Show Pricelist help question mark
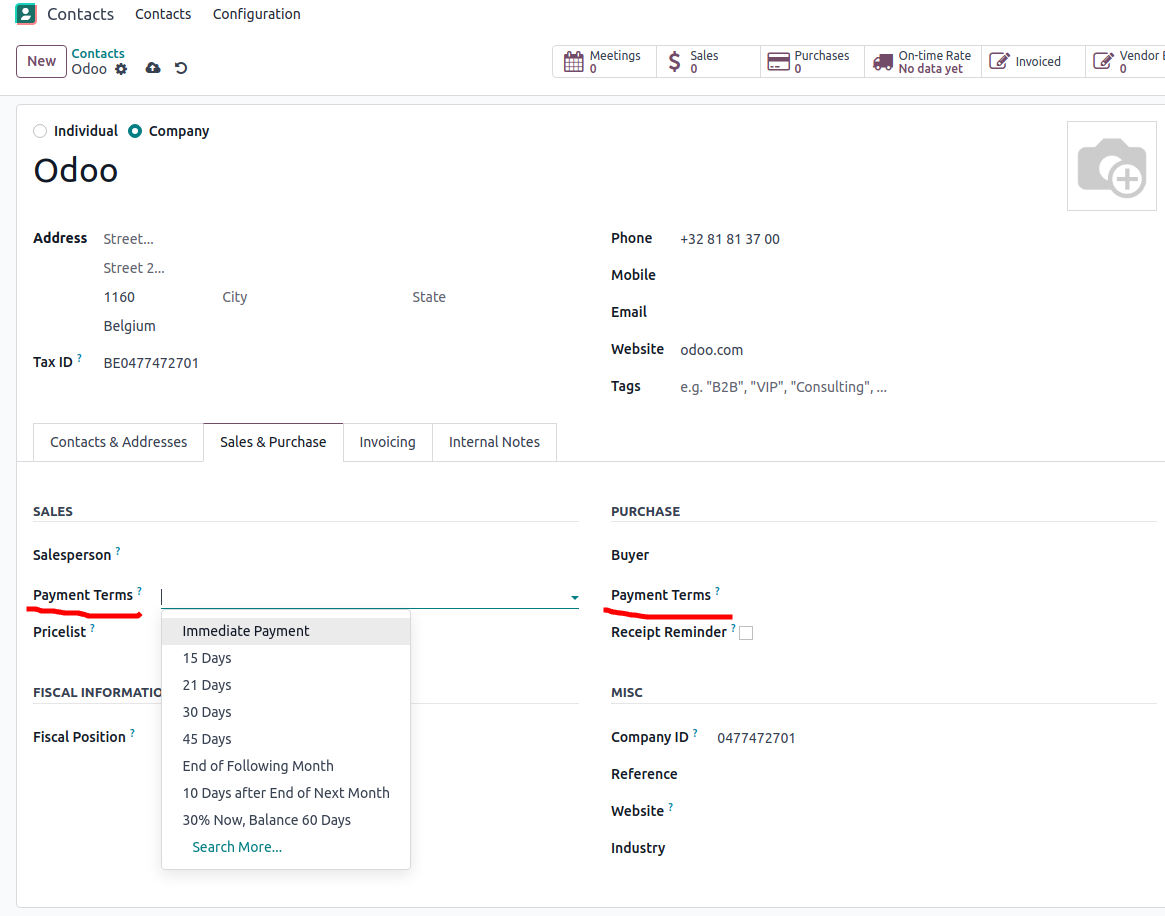 92,628
